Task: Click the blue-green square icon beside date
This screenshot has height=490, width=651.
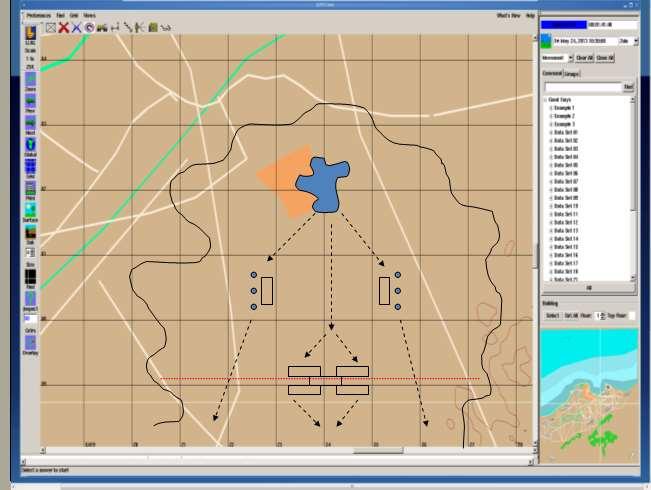Action: click(546, 41)
